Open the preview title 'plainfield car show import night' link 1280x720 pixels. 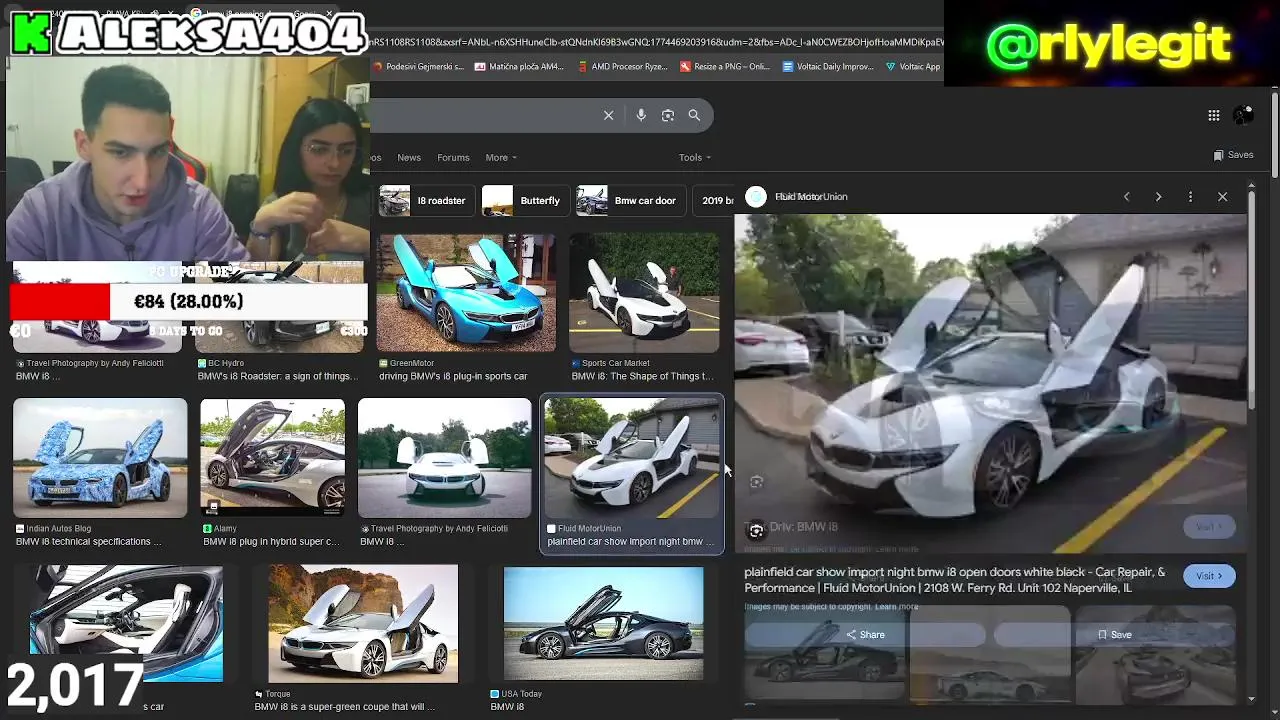955,580
